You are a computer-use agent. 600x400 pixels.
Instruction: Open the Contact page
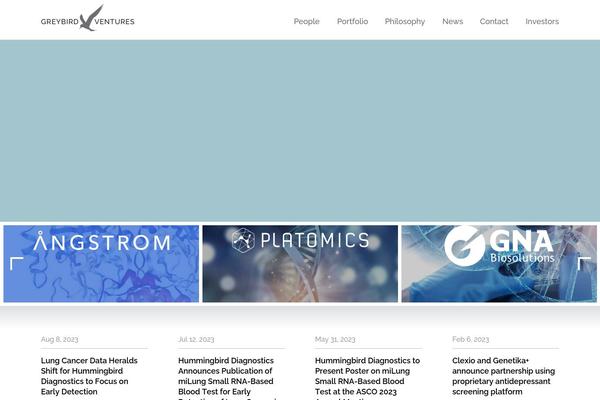(494, 21)
